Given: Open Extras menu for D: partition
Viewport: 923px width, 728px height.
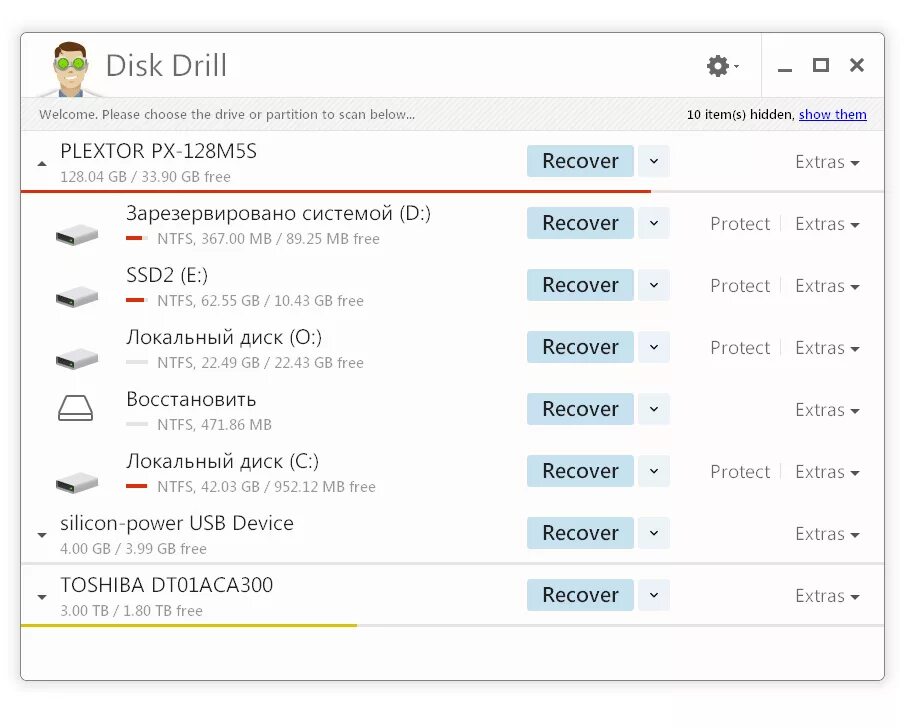Looking at the screenshot, I should coord(827,224).
